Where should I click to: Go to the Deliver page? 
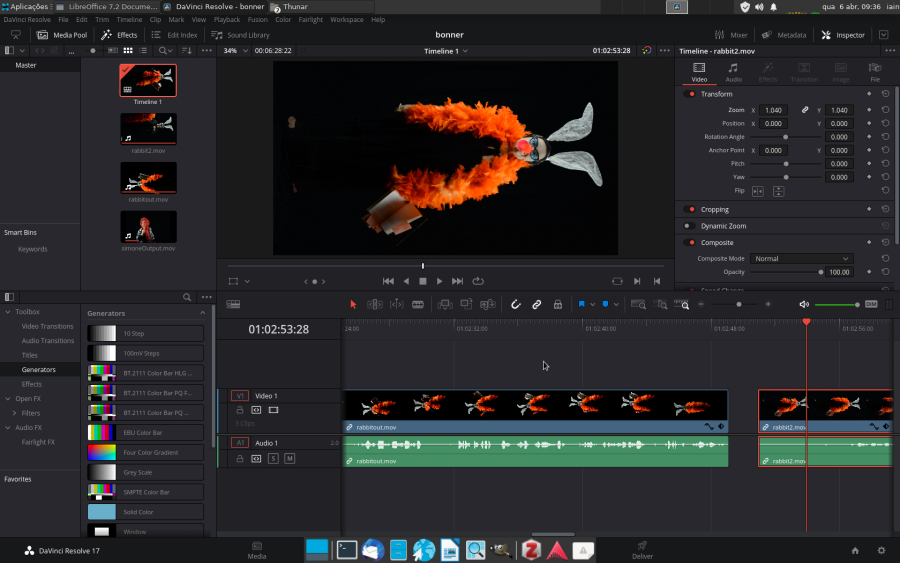point(642,550)
